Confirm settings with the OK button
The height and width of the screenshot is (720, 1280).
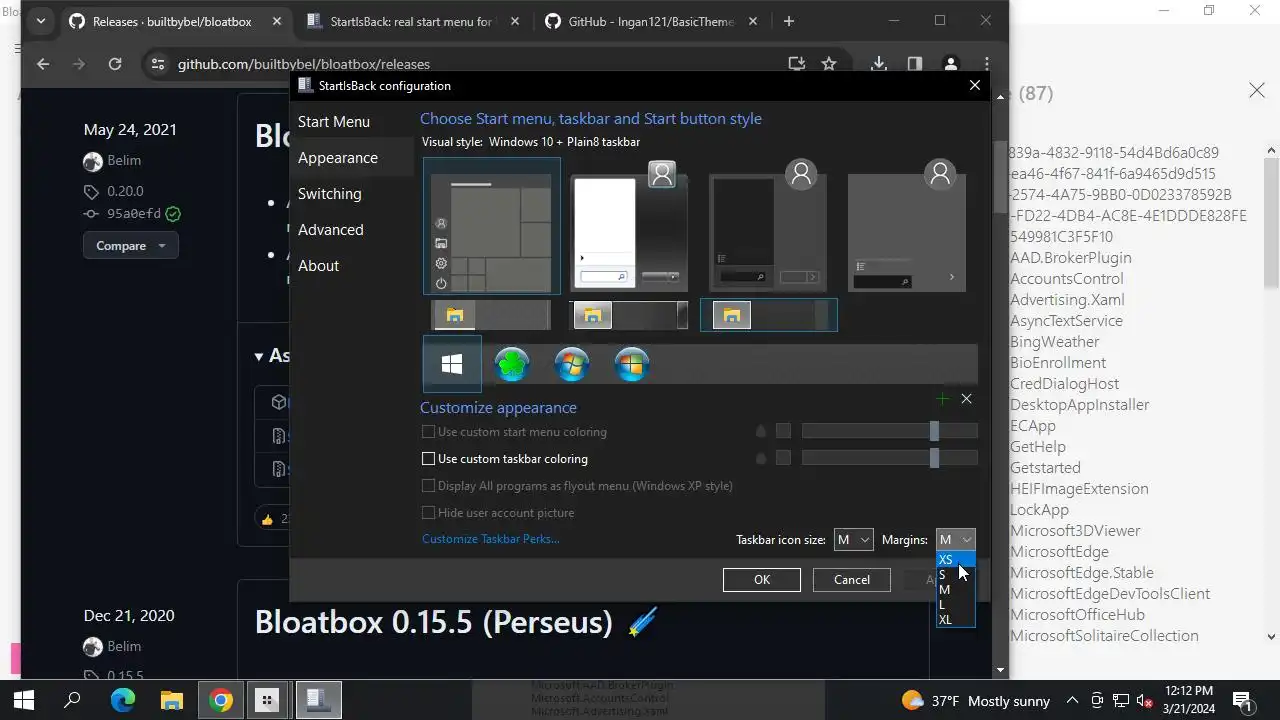(762, 580)
